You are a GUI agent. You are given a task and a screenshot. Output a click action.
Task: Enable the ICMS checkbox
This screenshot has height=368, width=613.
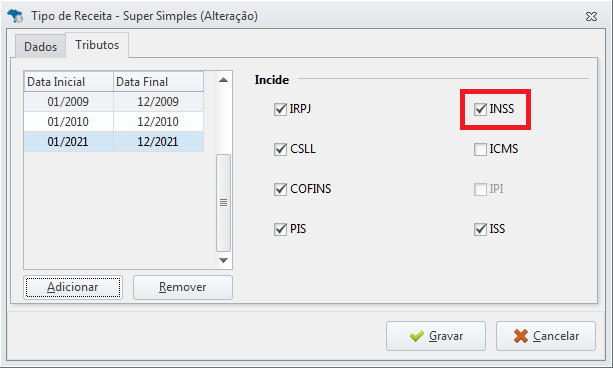click(x=480, y=149)
